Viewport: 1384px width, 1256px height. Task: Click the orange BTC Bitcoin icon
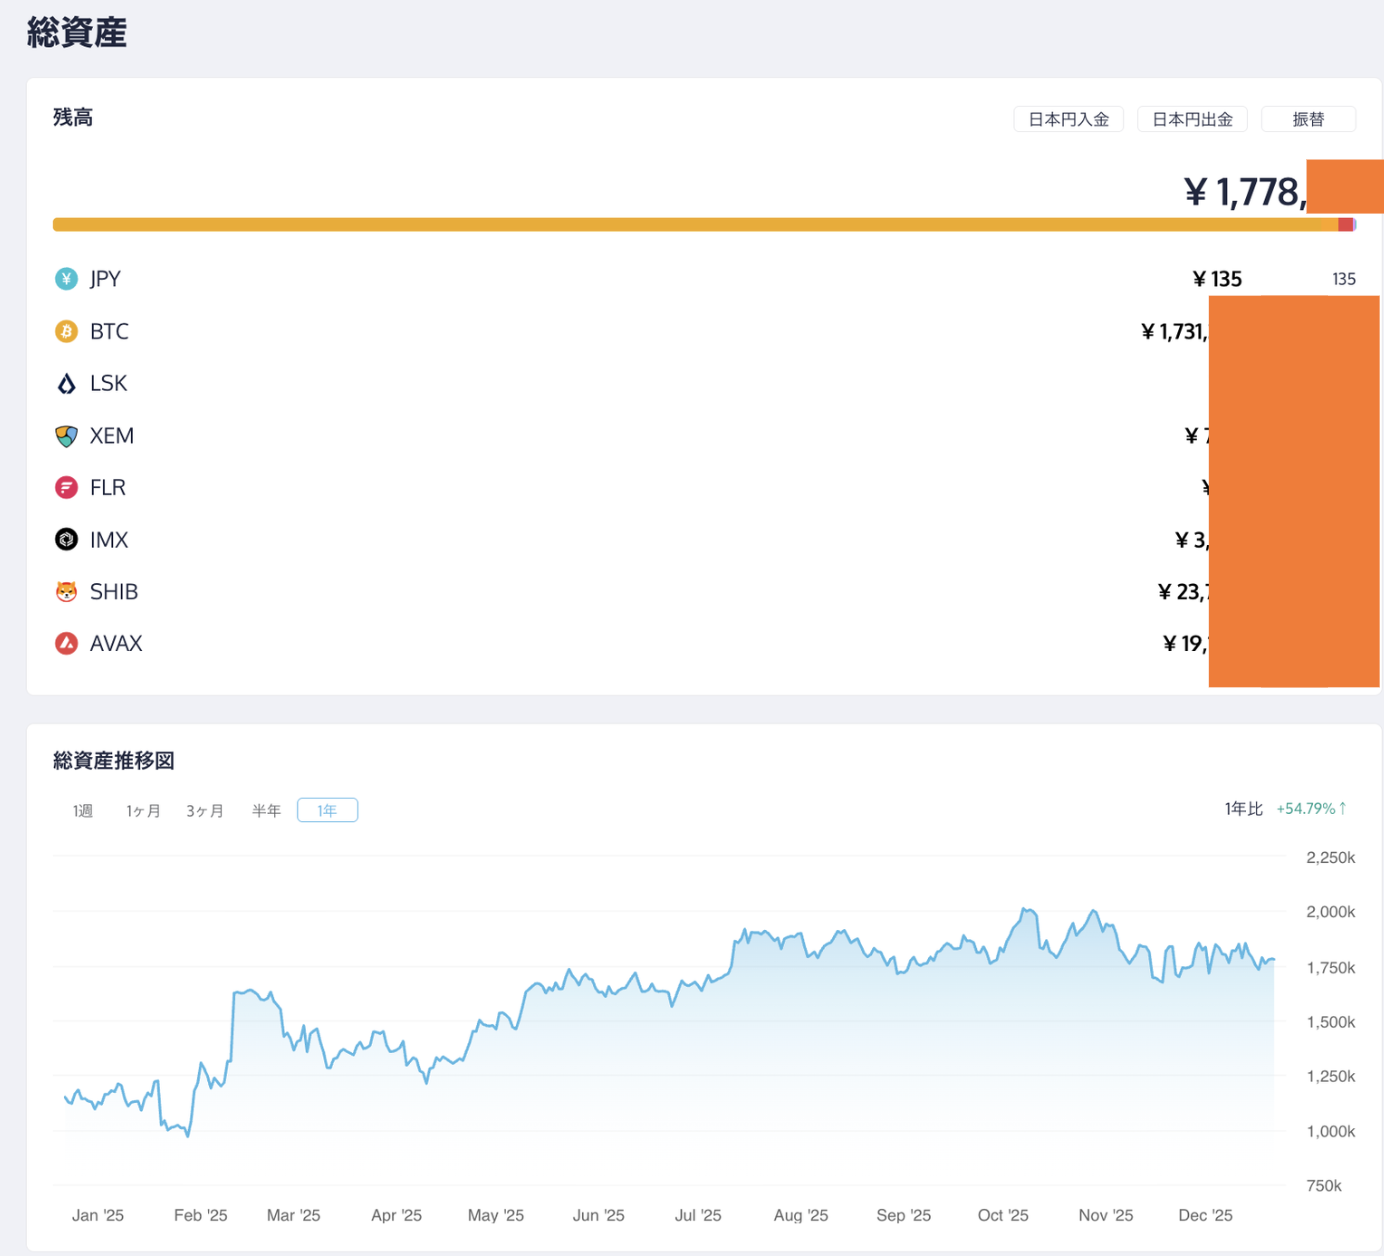pos(66,331)
